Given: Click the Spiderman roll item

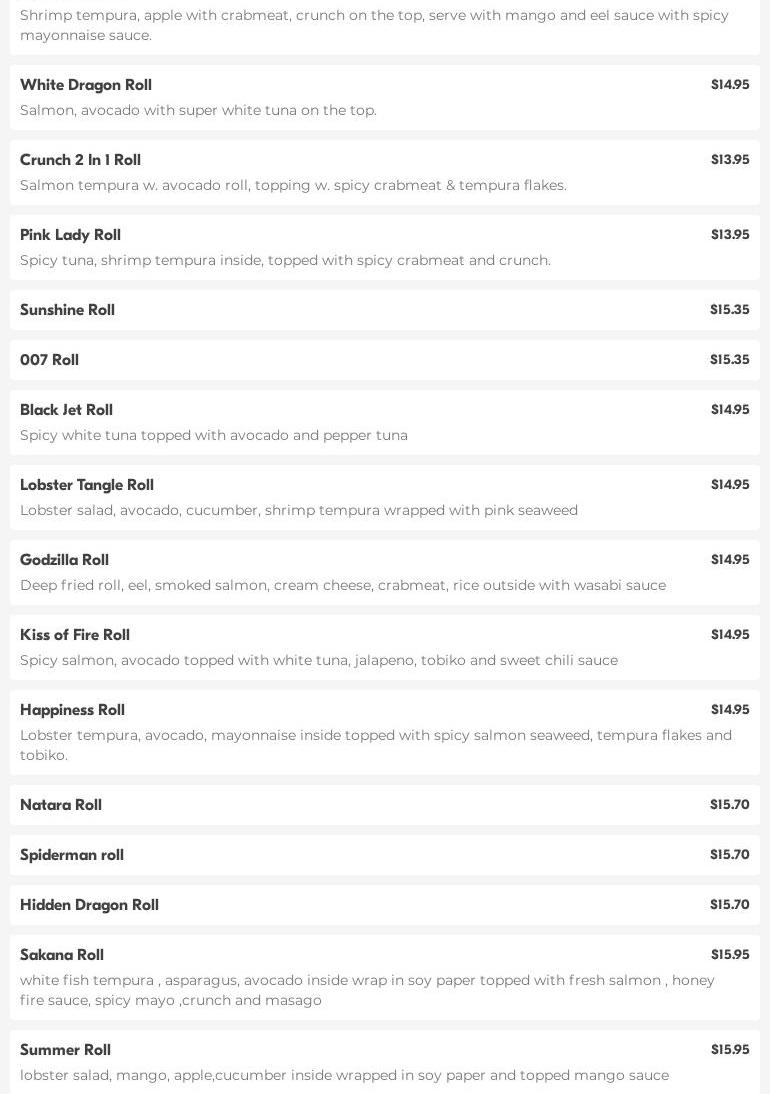Looking at the screenshot, I should [x=72, y=855].
